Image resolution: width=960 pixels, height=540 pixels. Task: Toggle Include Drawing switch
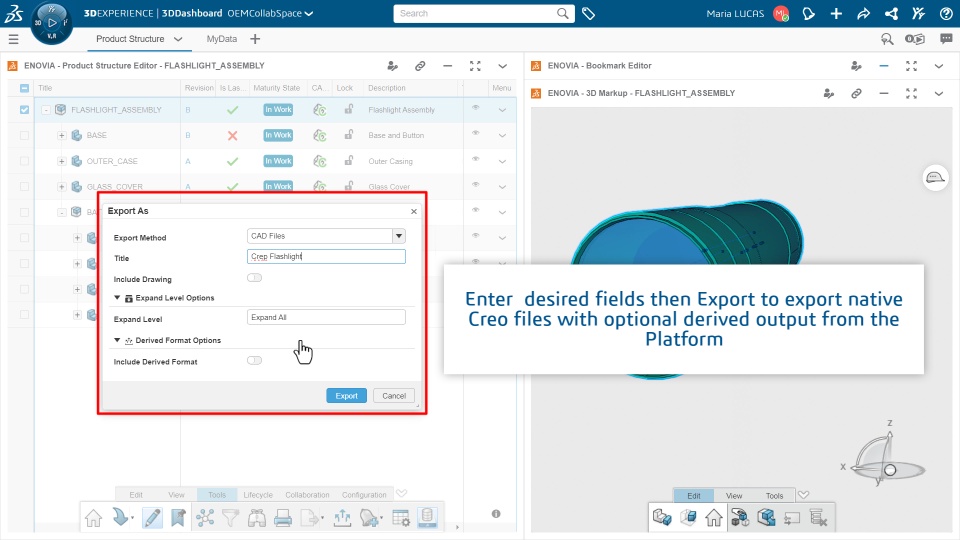coord(254,278)
